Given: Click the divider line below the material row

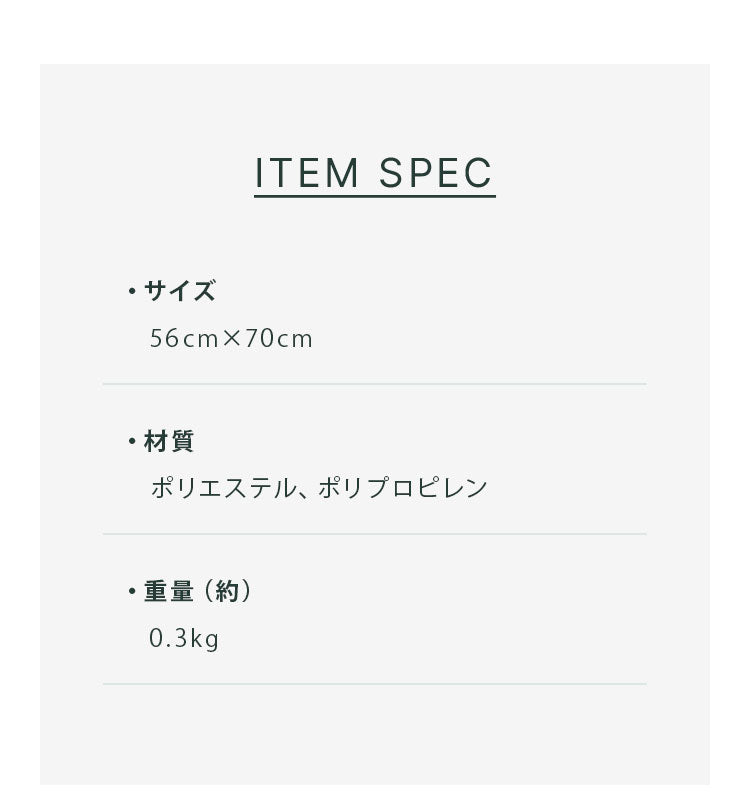Looking at the screenshot, I should 374,534.
